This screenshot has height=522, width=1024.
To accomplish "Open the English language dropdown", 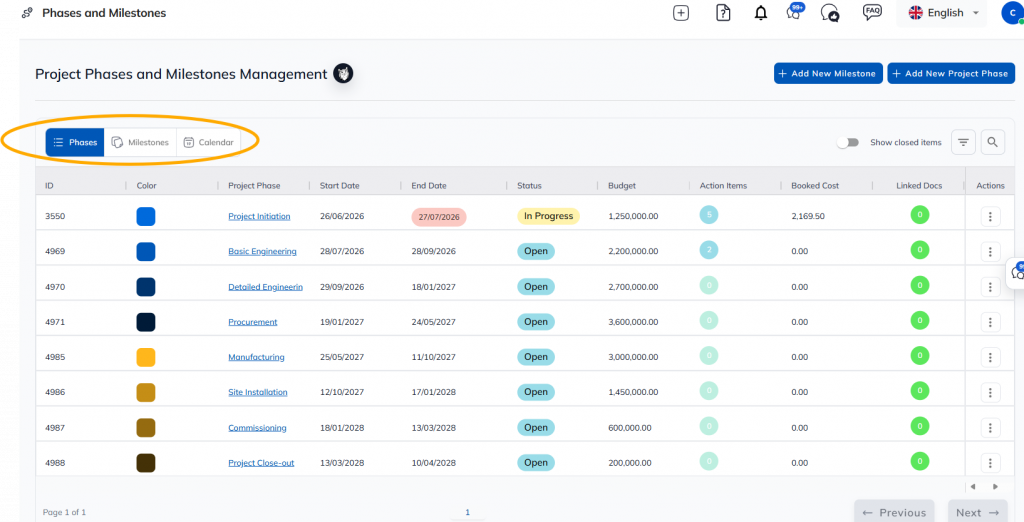I will pyautogui.click(x=942, y=13).
